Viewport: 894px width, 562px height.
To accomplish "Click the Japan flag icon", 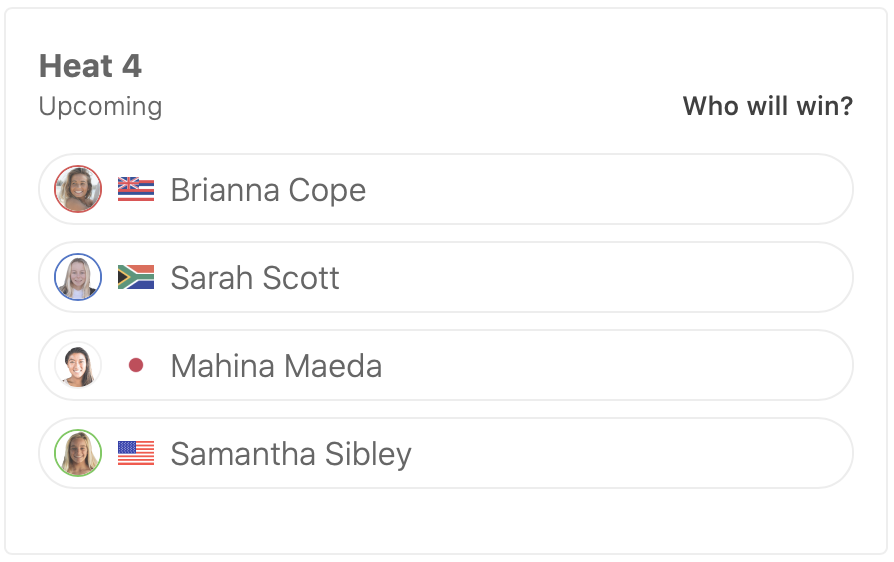I will 136,365.
